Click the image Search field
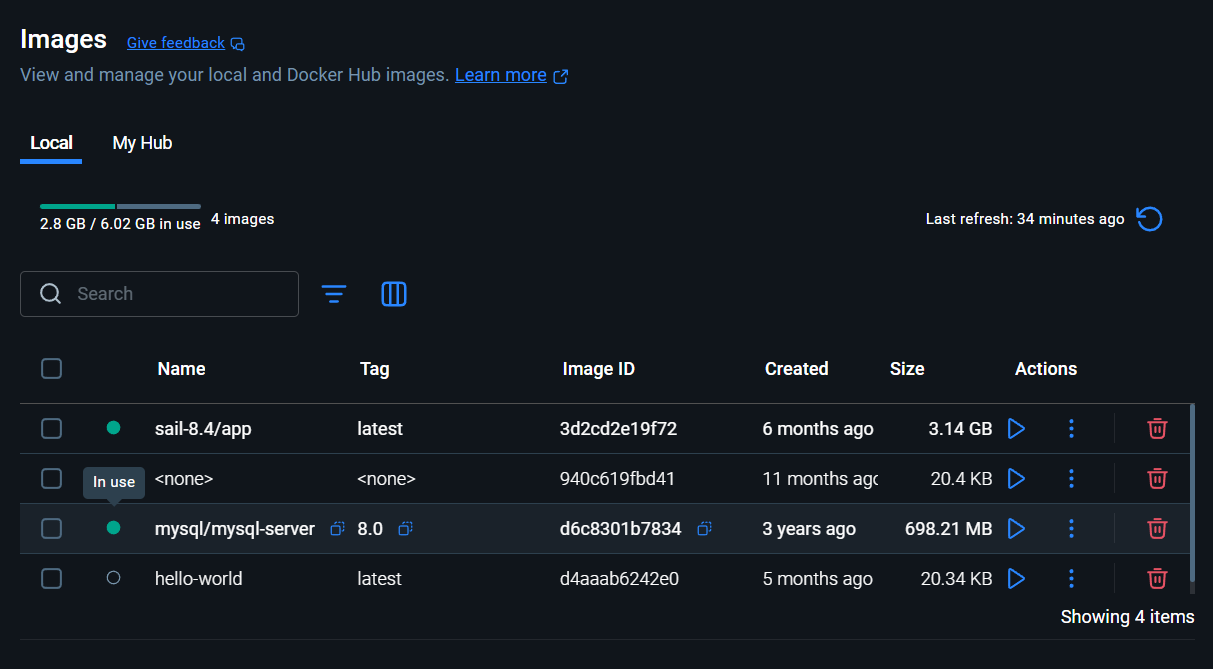 pos(170,294)
